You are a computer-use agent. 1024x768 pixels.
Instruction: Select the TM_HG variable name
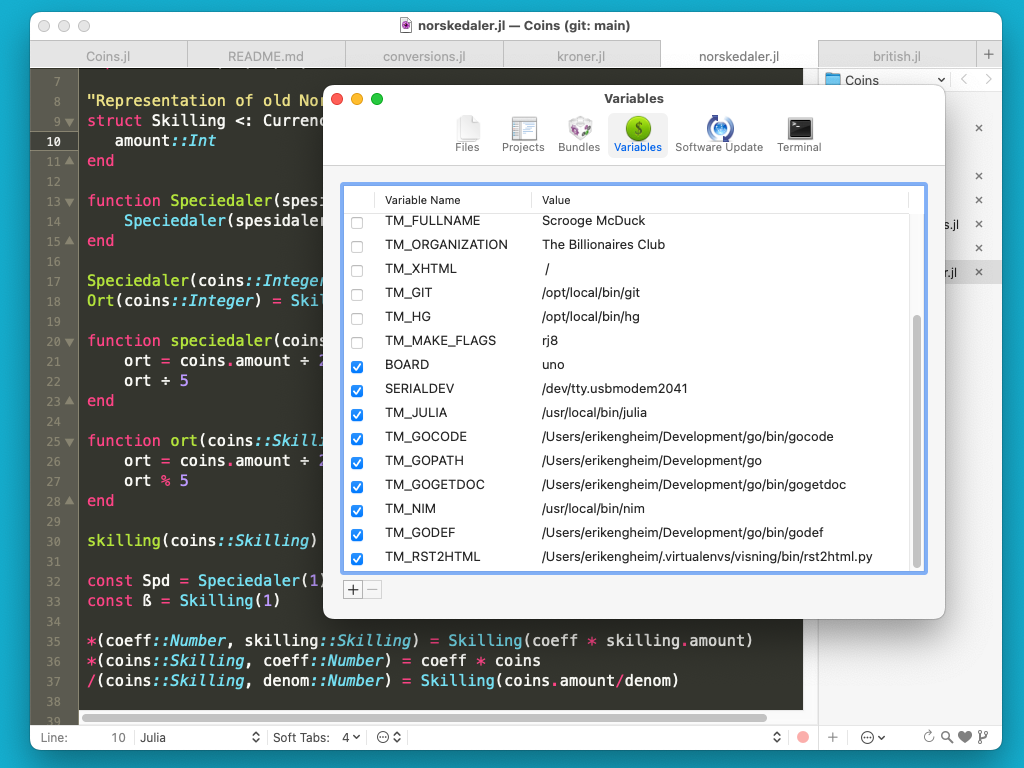408,317
